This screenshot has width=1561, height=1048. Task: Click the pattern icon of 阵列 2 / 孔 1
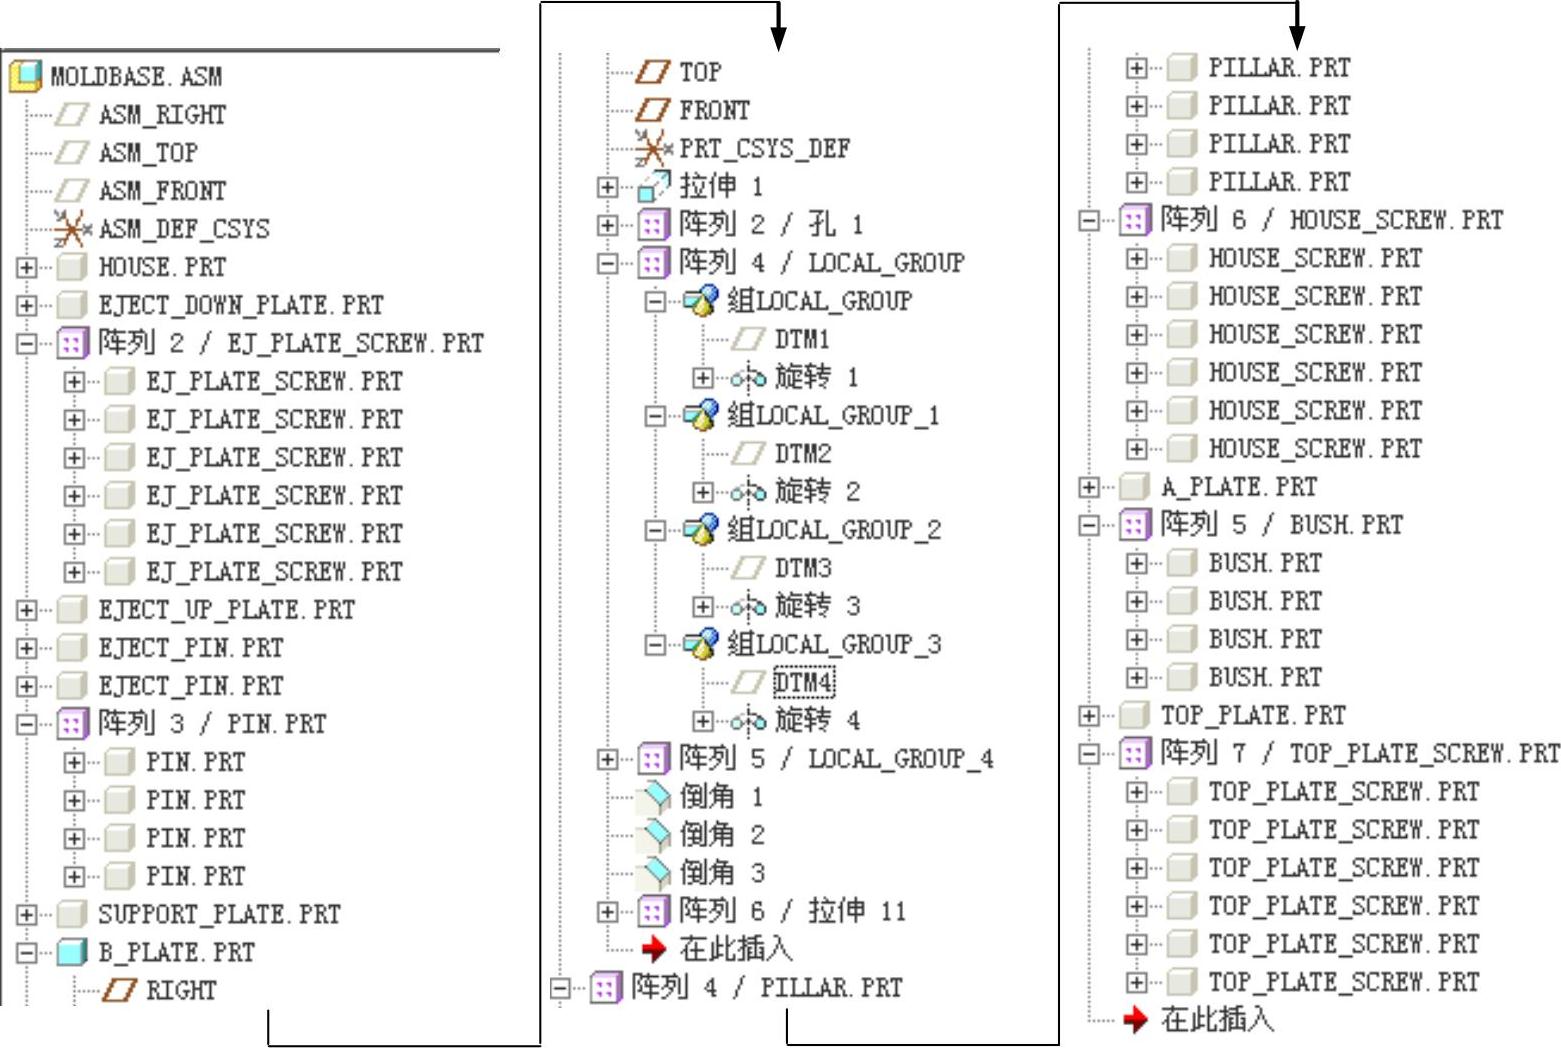653,224
